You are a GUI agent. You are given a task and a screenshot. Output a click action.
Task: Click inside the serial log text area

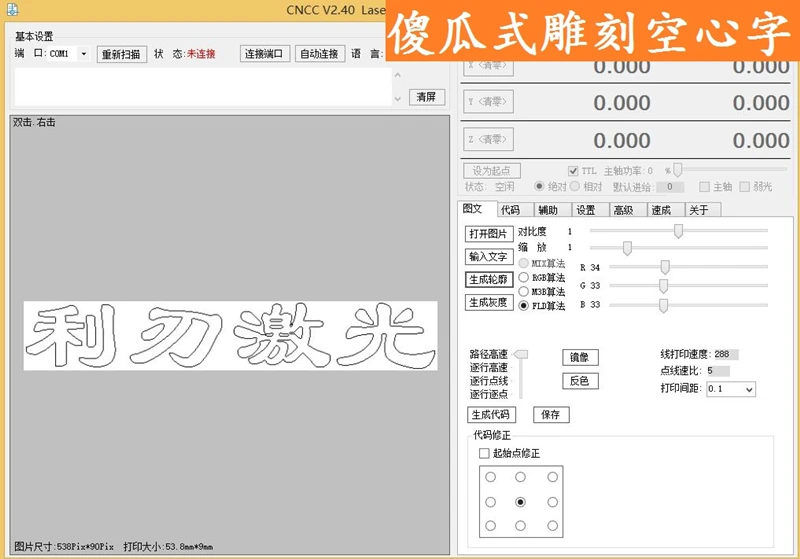tap(203, 87)
